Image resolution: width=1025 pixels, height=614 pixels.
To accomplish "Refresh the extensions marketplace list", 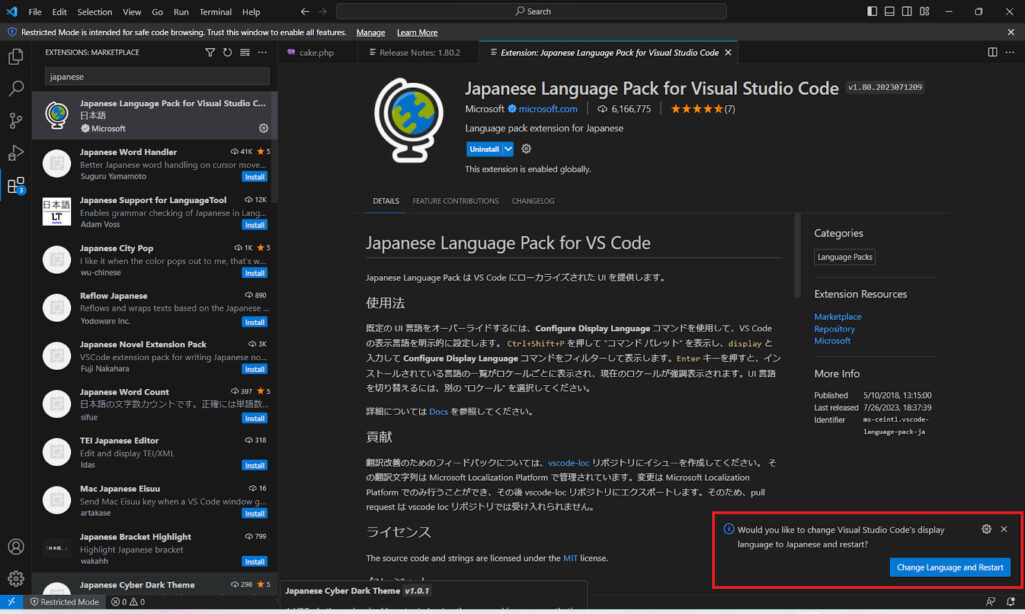I will [227, 52].
